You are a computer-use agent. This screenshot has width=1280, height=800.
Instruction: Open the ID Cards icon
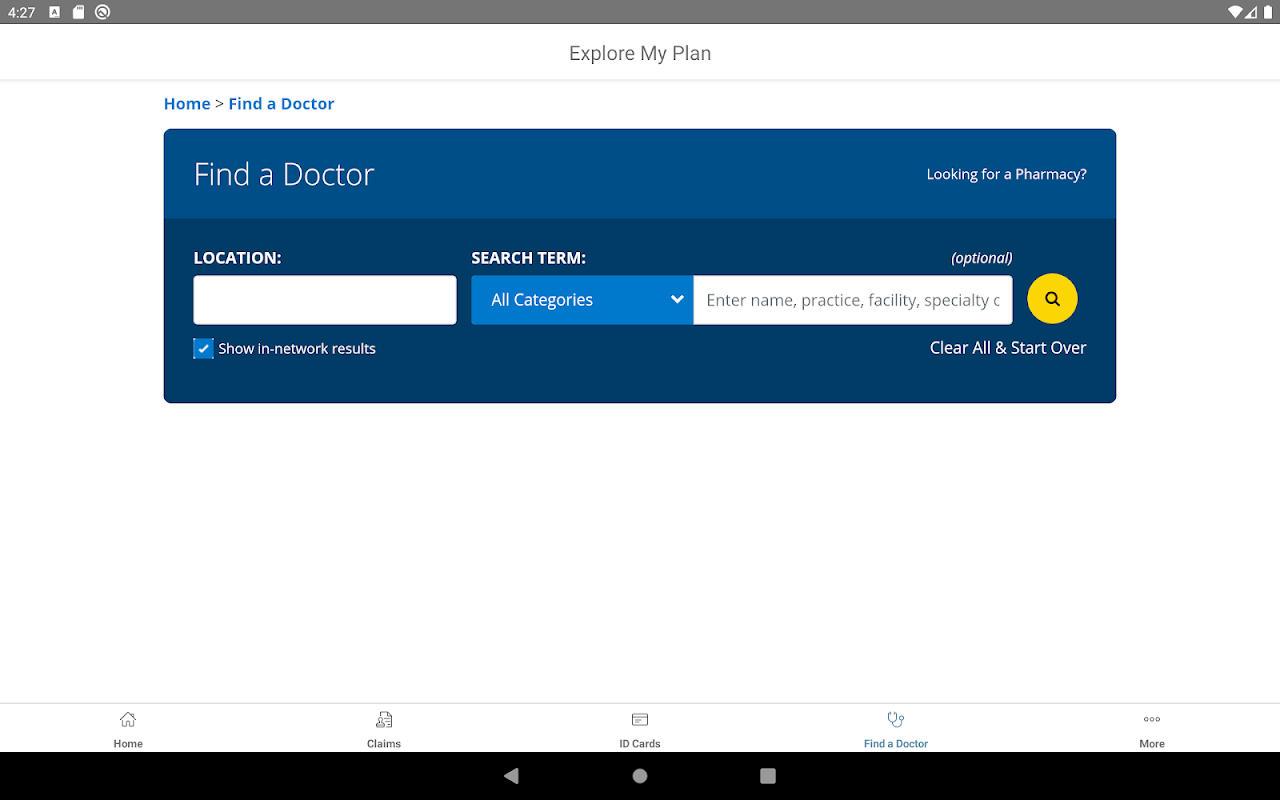tap(640, 719)
